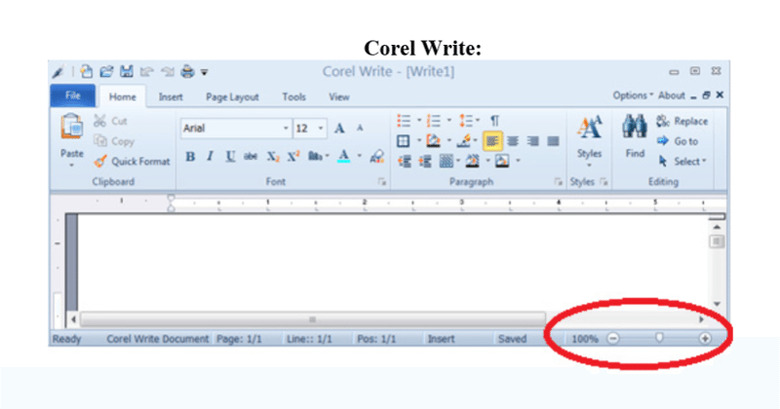Switch to the Page Layout tab
This screenshot has width=780, height=409.
pos(232,97)
